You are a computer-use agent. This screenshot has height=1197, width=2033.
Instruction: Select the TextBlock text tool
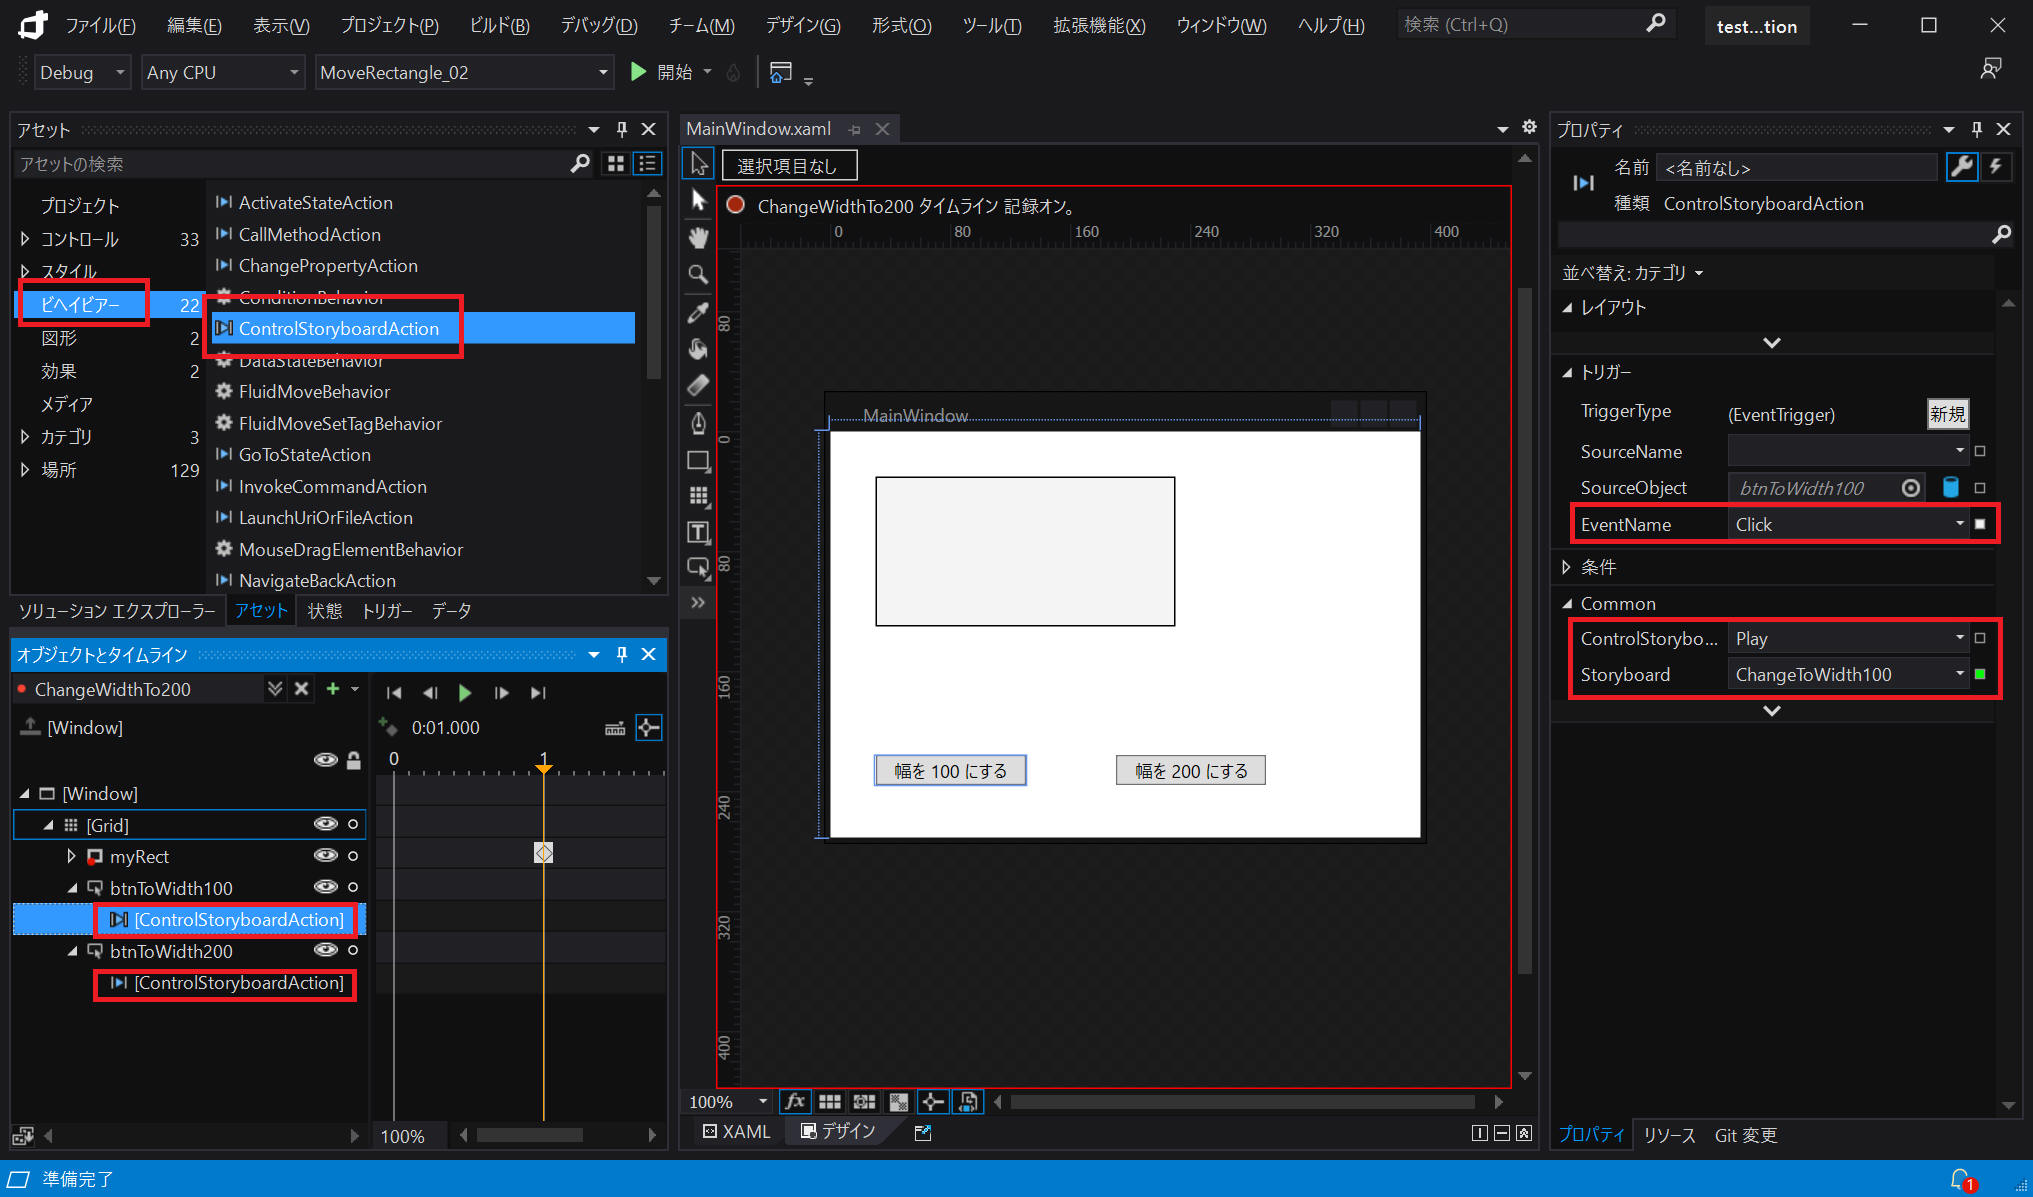tap(699, 532)
